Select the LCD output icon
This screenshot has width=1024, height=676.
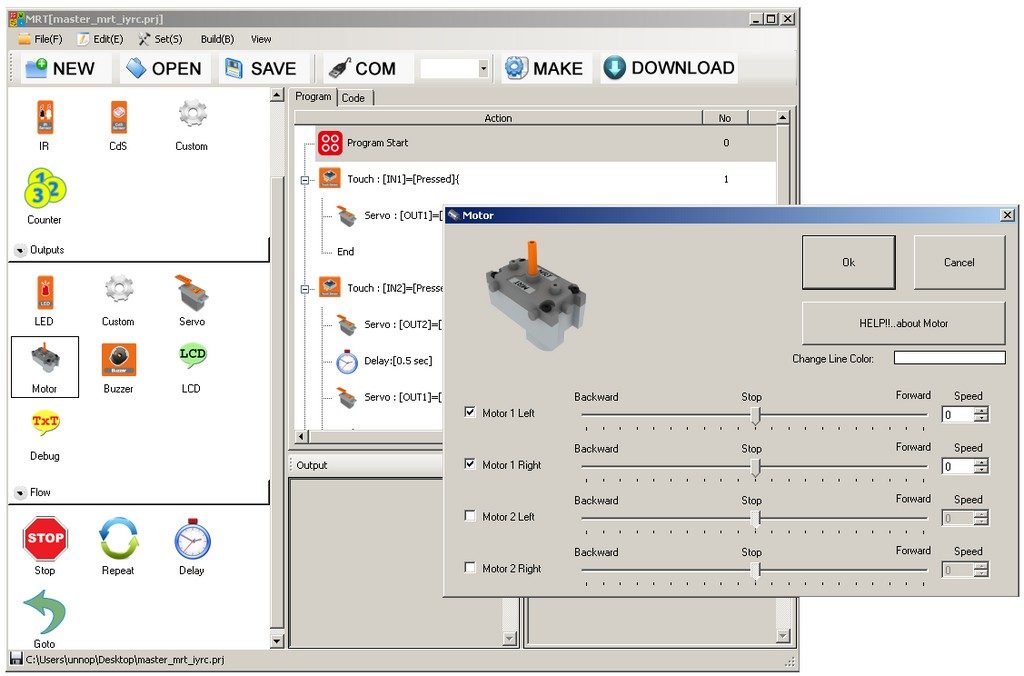[192, 357]
